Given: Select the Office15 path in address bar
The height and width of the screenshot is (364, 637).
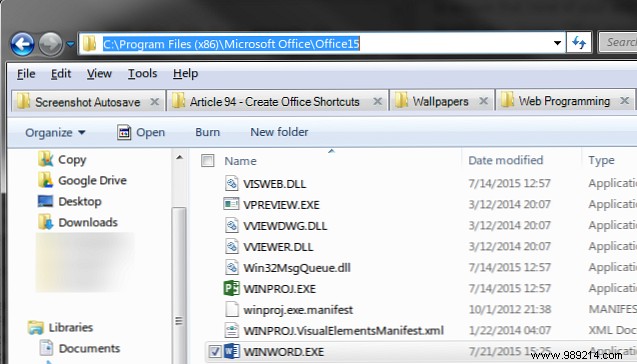Looking at the screenshot, I should [231, 43].
